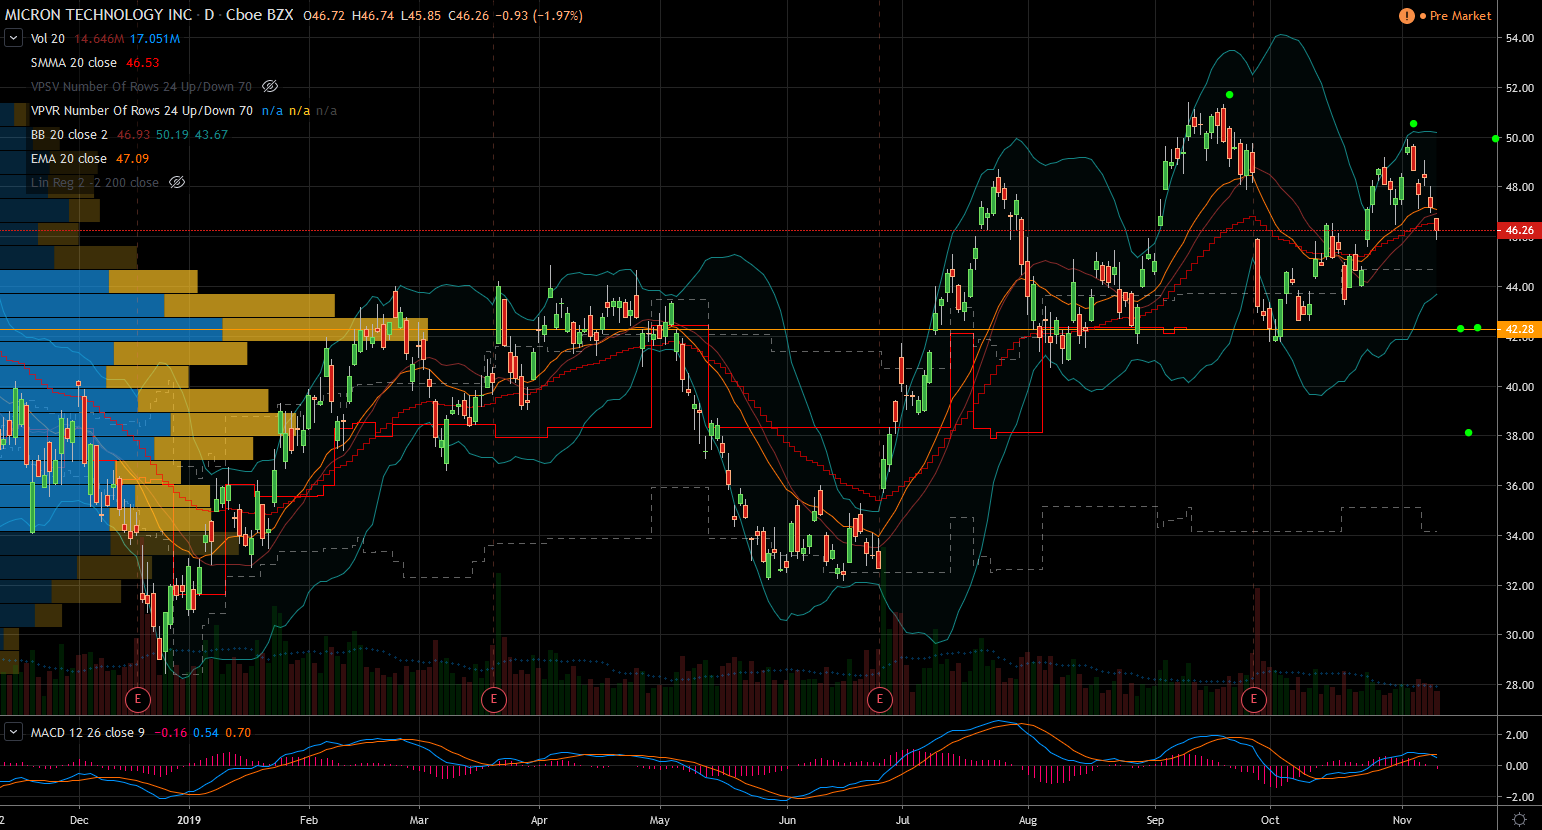Click the late-September earnings E marker
The height and width of the screenshot is (830, 1542).
(1254, 699)
